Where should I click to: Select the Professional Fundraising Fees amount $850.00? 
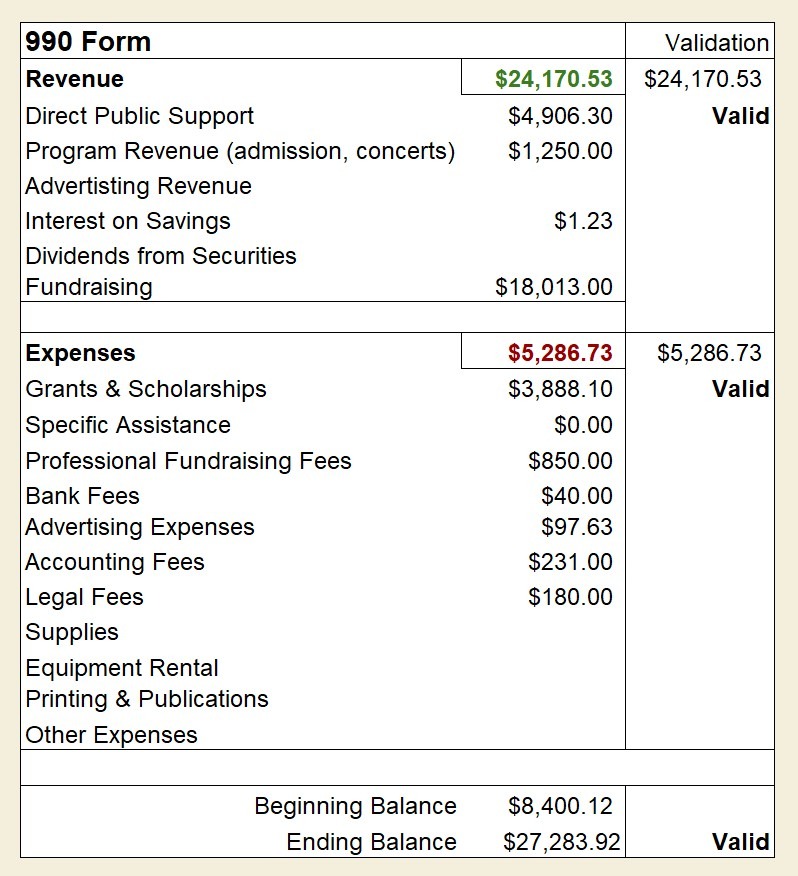pyautogui.click(x=570, y=461)
